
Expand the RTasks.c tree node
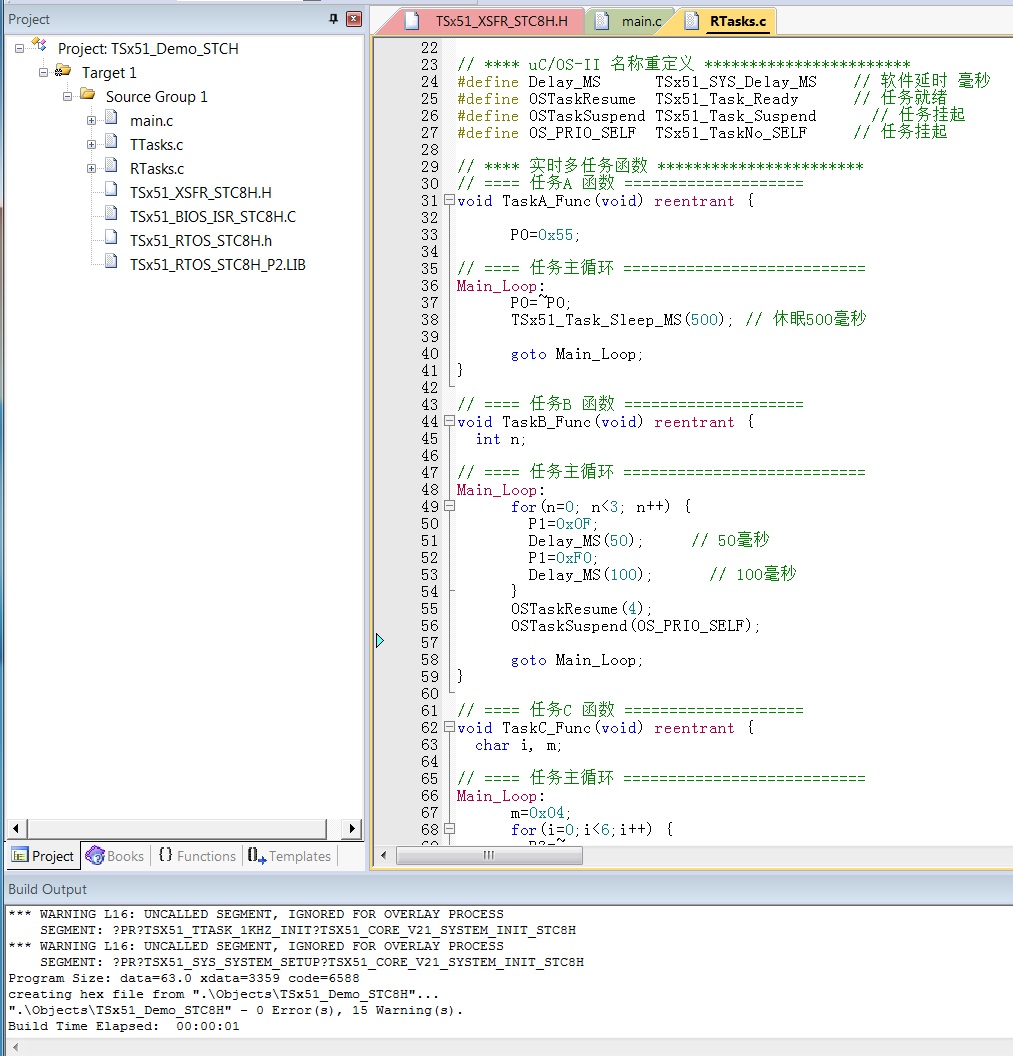(91, 168)
